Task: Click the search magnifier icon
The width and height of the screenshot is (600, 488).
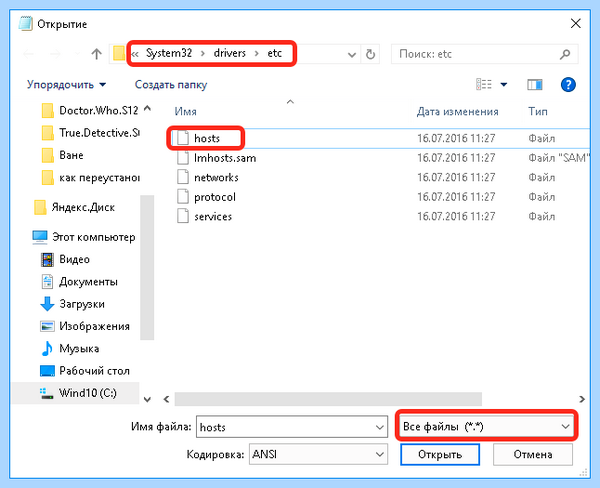Action: tap(565, 54)
